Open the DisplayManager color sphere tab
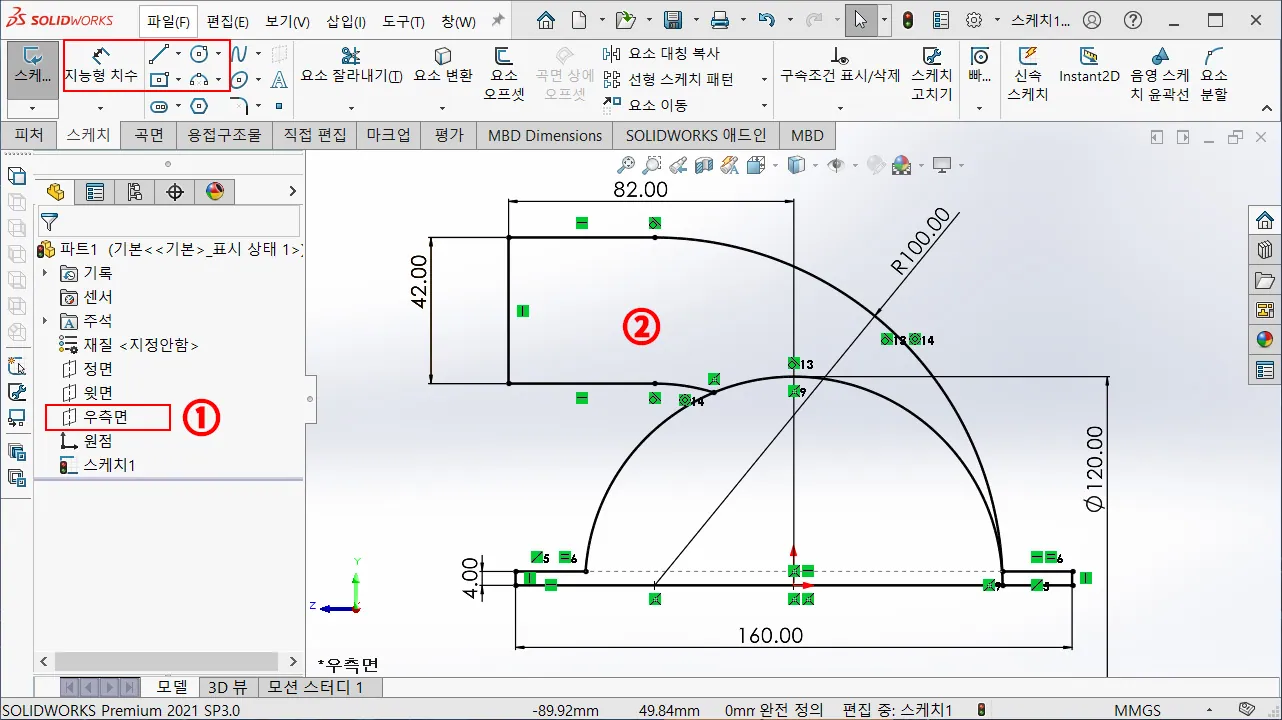 click(215, 192)
